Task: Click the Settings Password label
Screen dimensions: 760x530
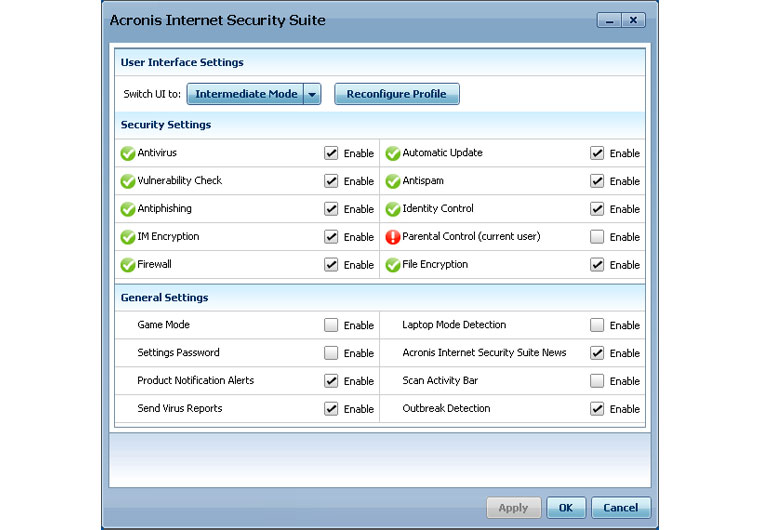Action: [178, 353]
